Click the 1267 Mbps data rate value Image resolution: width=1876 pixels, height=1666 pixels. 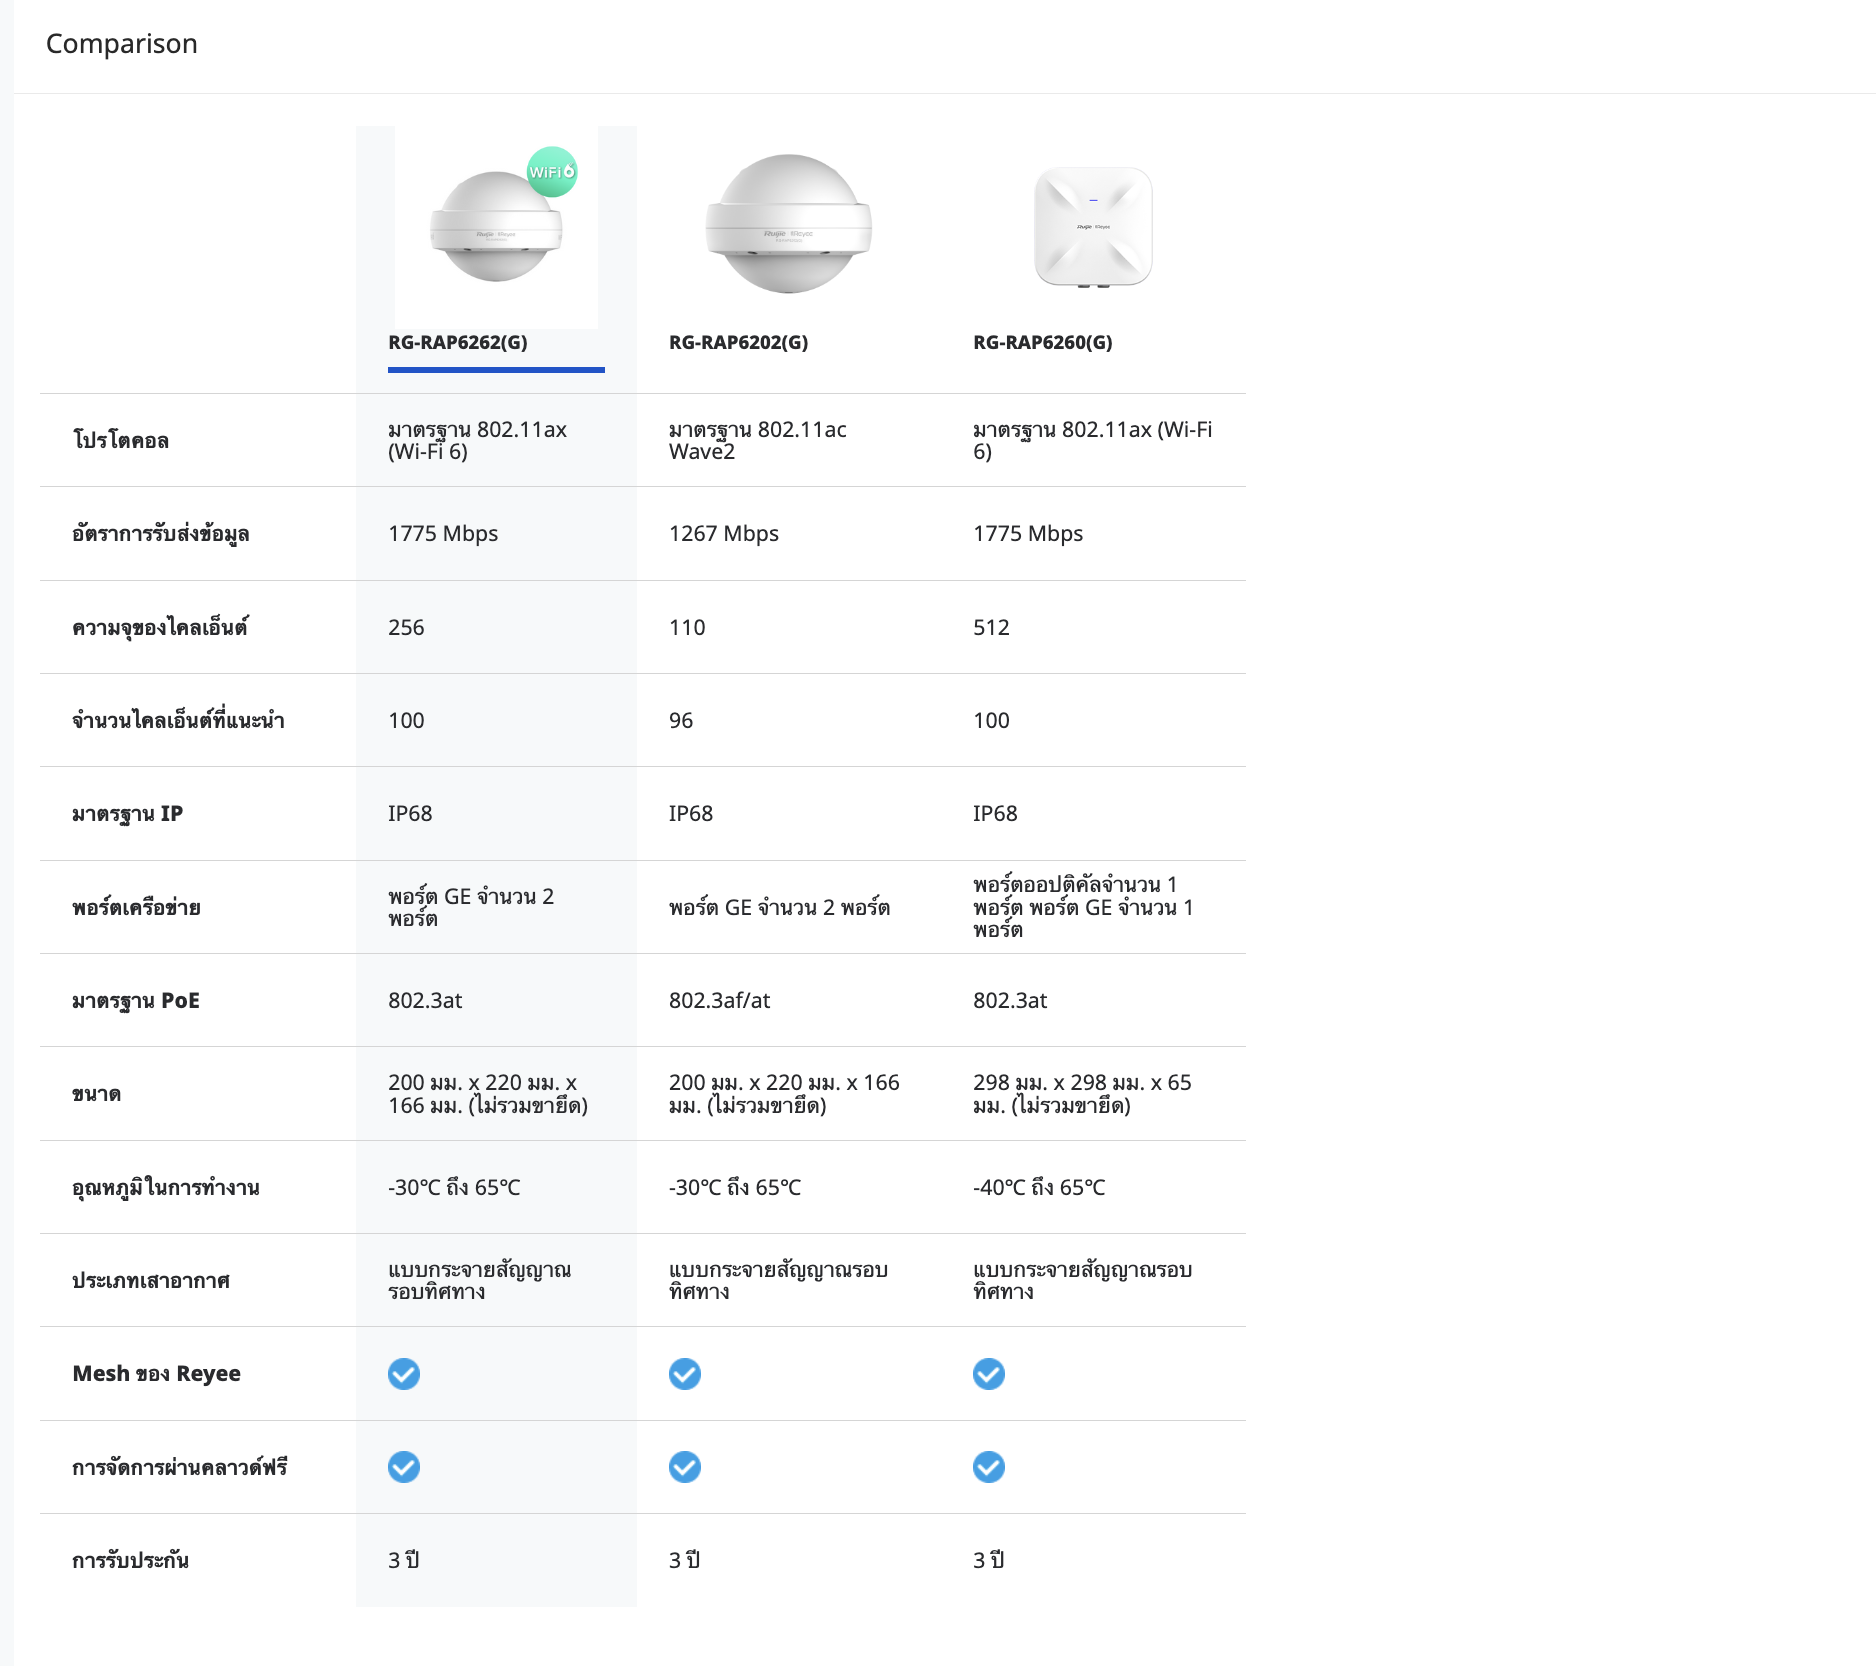pyautogui.click(x=723, y=534)
